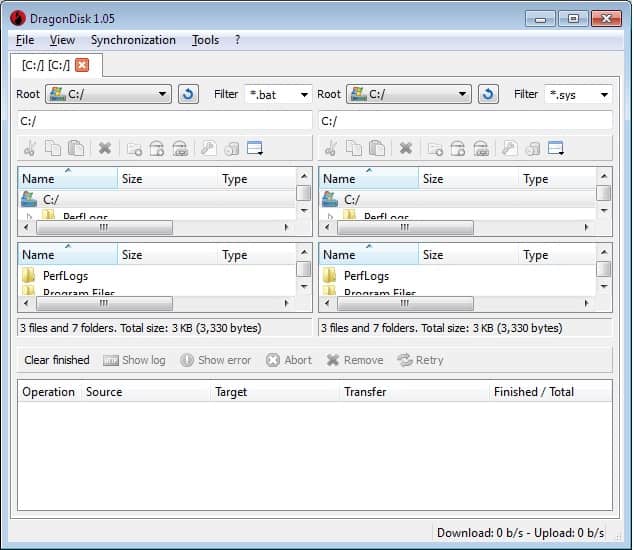Click bucket-with-plus icon in right pane toolbar
634x550 pixels.
[x=458, y=148]
